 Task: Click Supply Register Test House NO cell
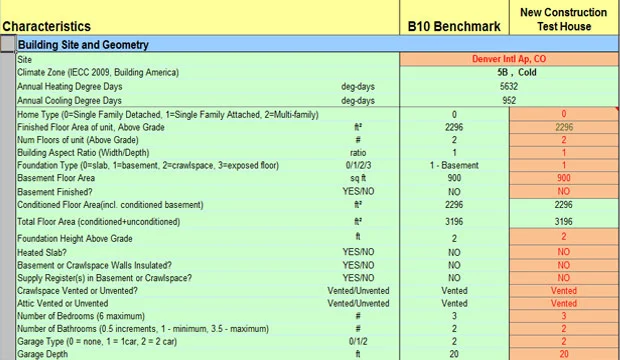tap(564, 278)
